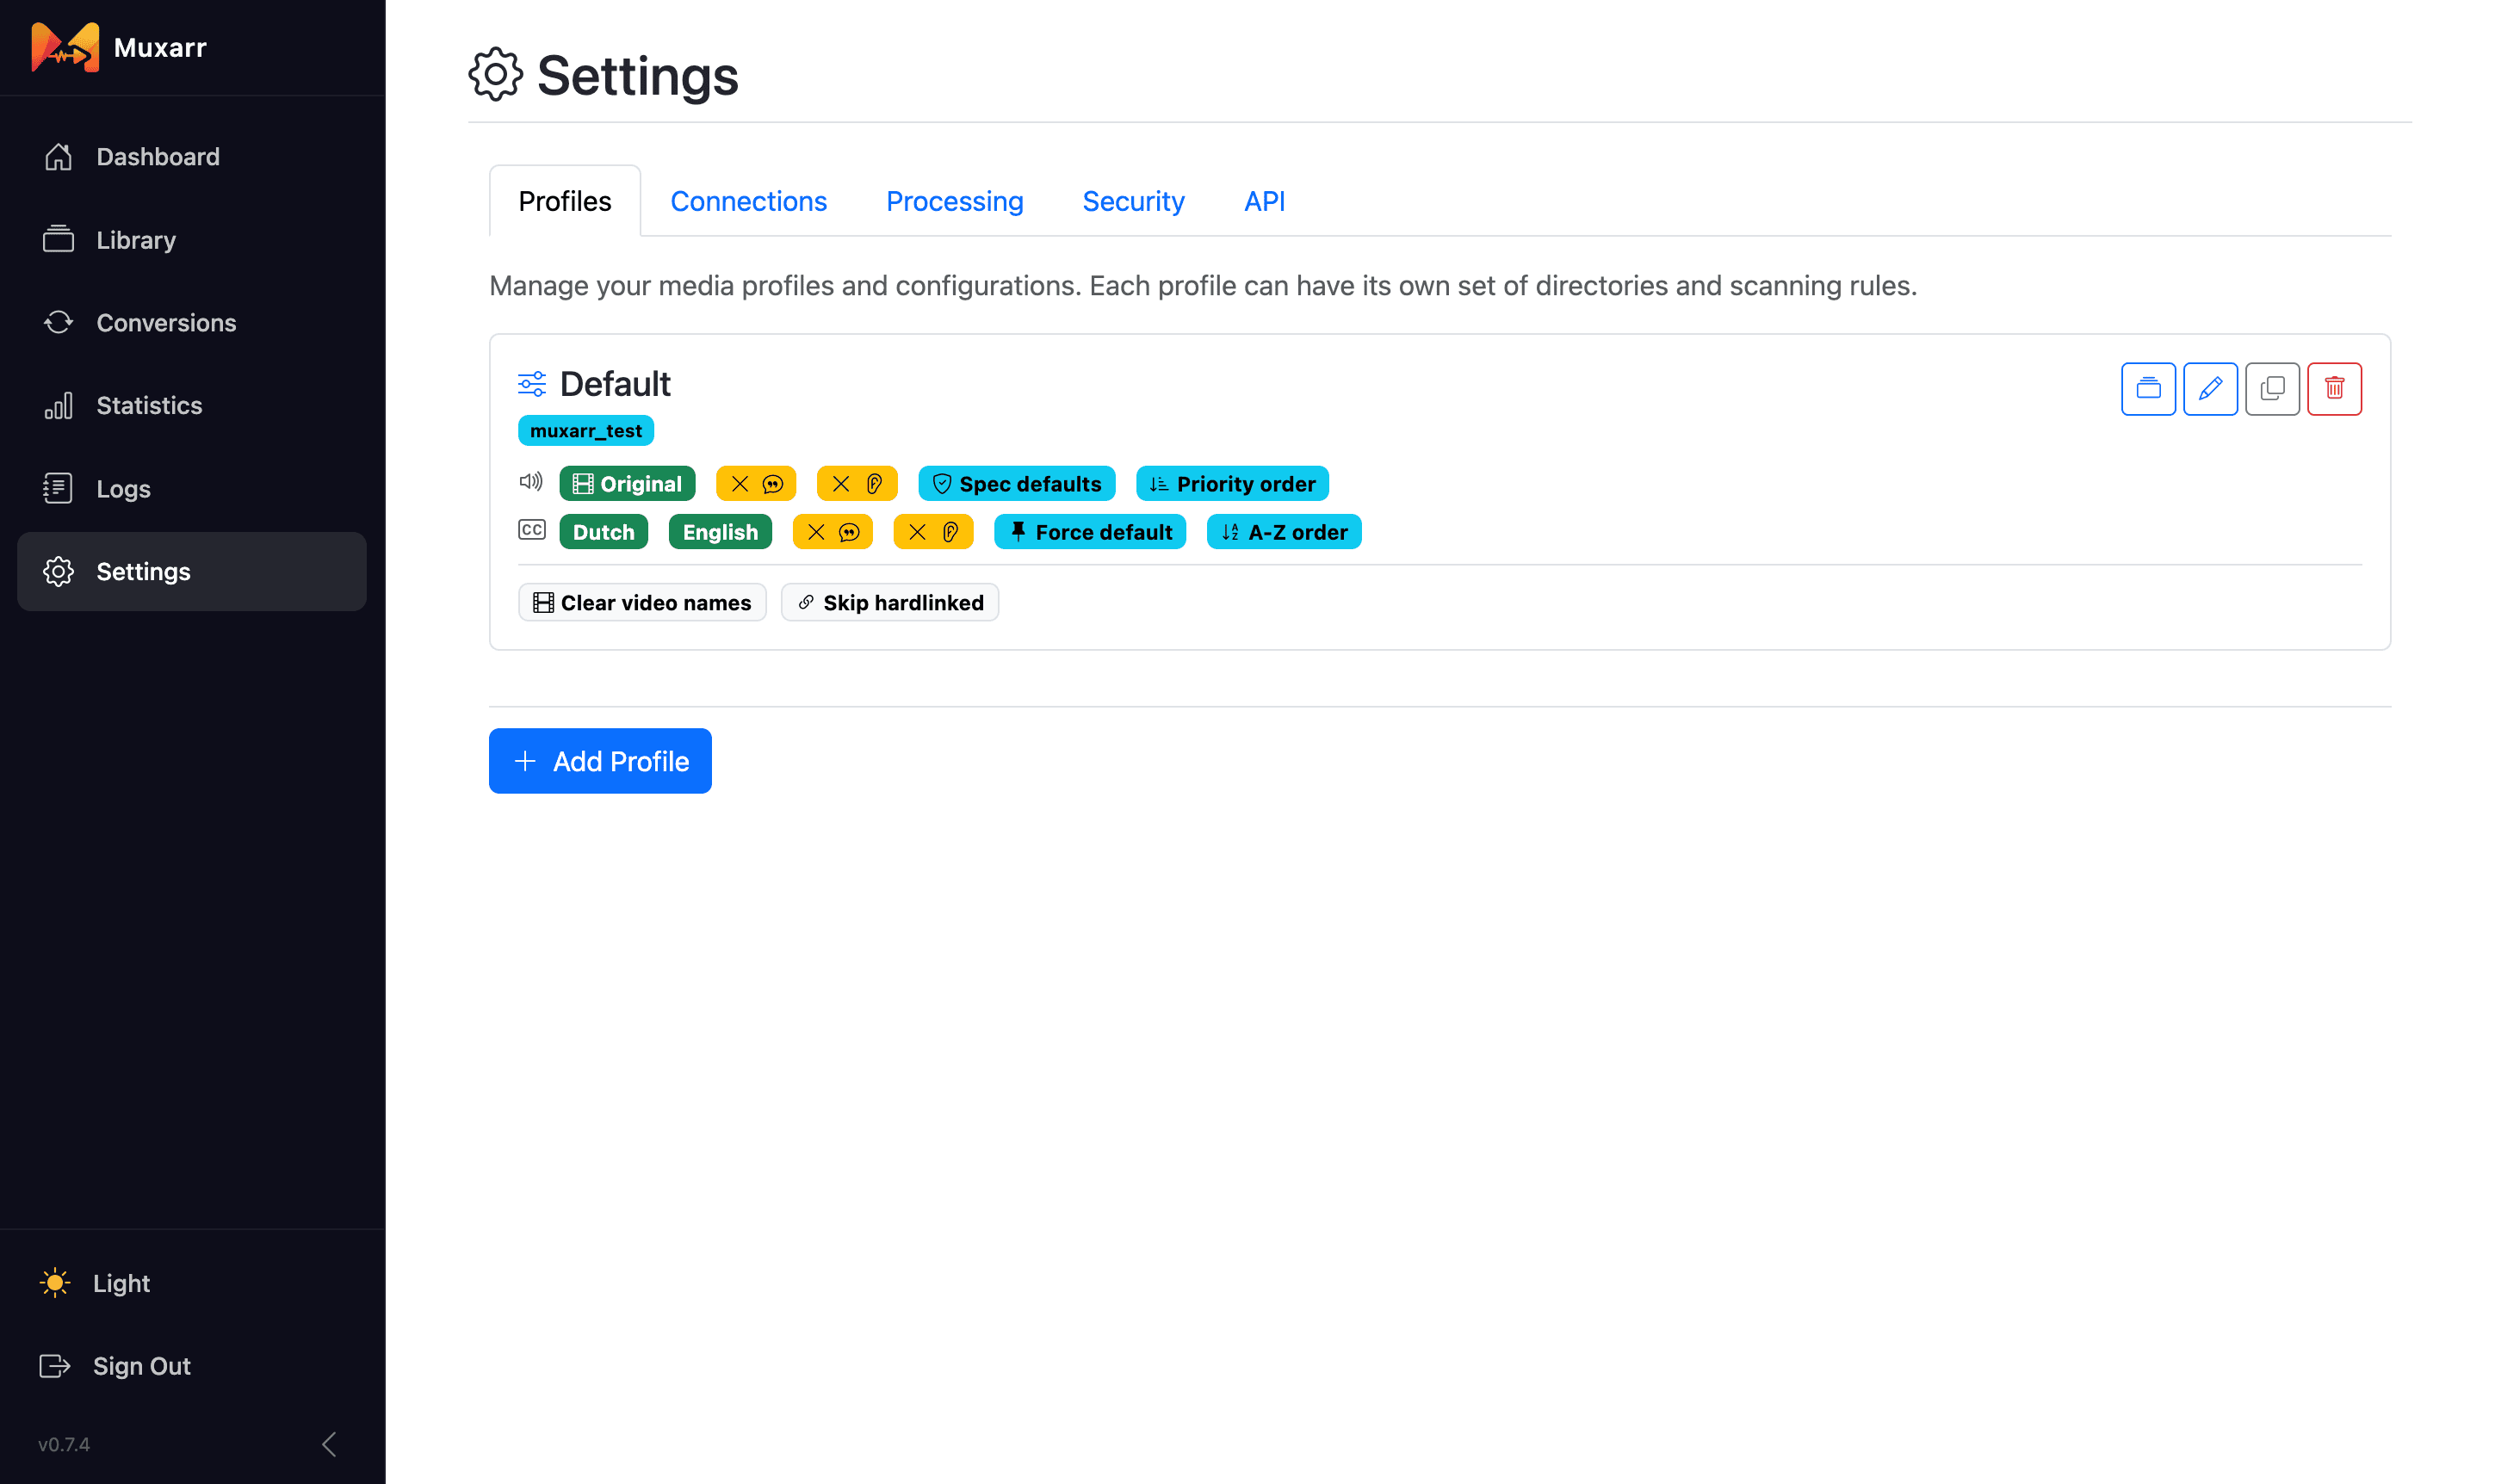Click subtitle row hearing-impaired exclusion badge
2495x1484 pixels.
click(x=934, y=532)
